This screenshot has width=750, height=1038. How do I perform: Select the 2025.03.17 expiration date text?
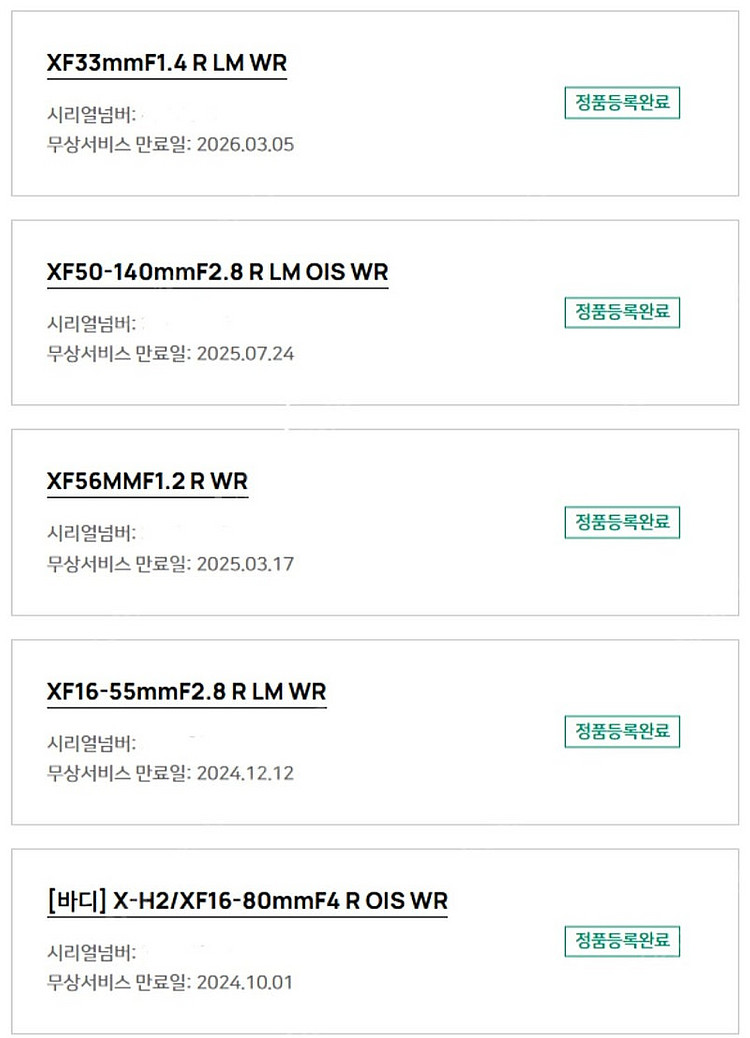coord(245,564)
